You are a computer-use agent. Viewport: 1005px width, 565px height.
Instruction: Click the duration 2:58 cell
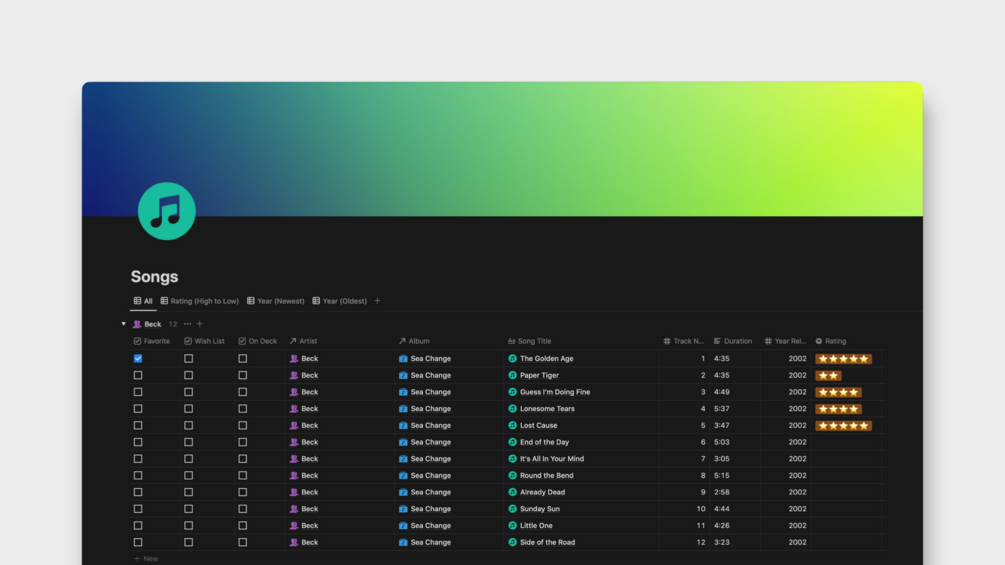(x=722, y=492)
